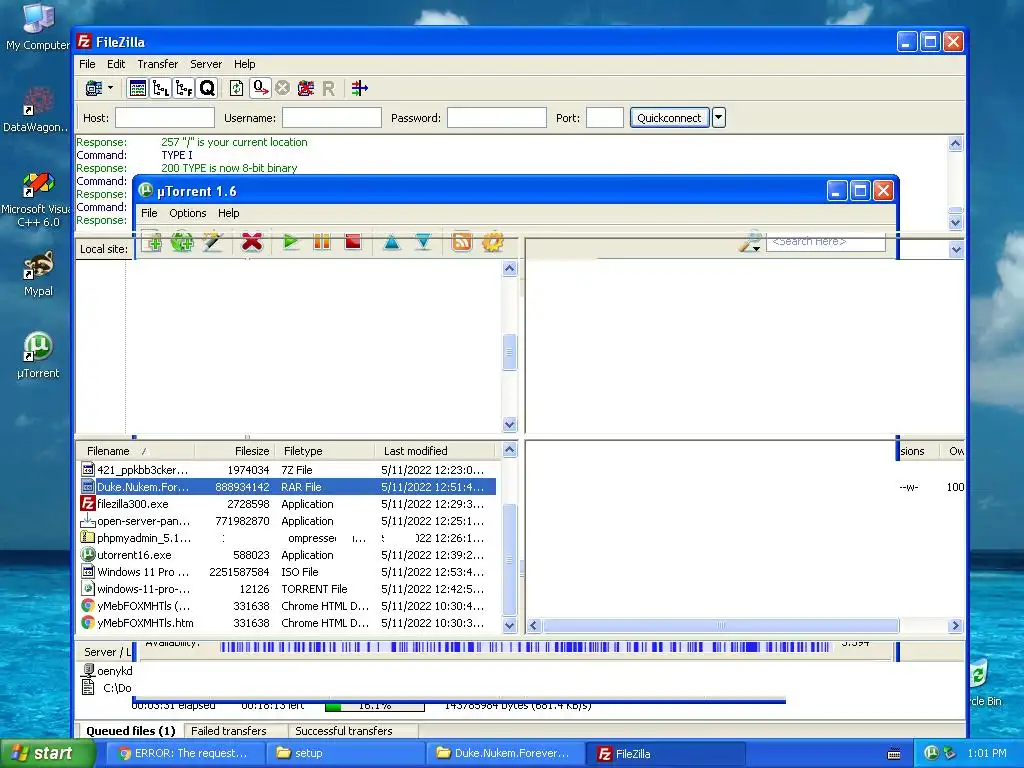1024x768 pixels.
Task: Click the red Stop torrent icon
Action: pyautogui.click(x=353, y=242)
